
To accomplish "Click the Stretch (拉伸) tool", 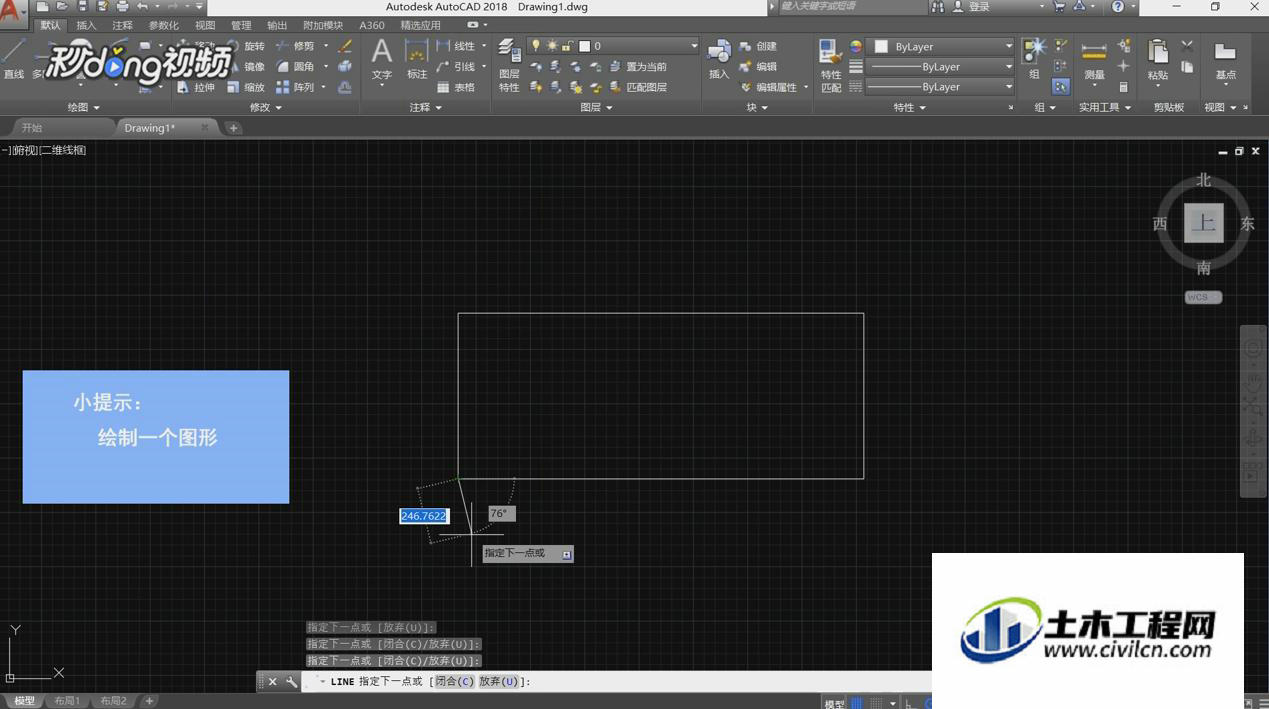I will pos(196,88).
